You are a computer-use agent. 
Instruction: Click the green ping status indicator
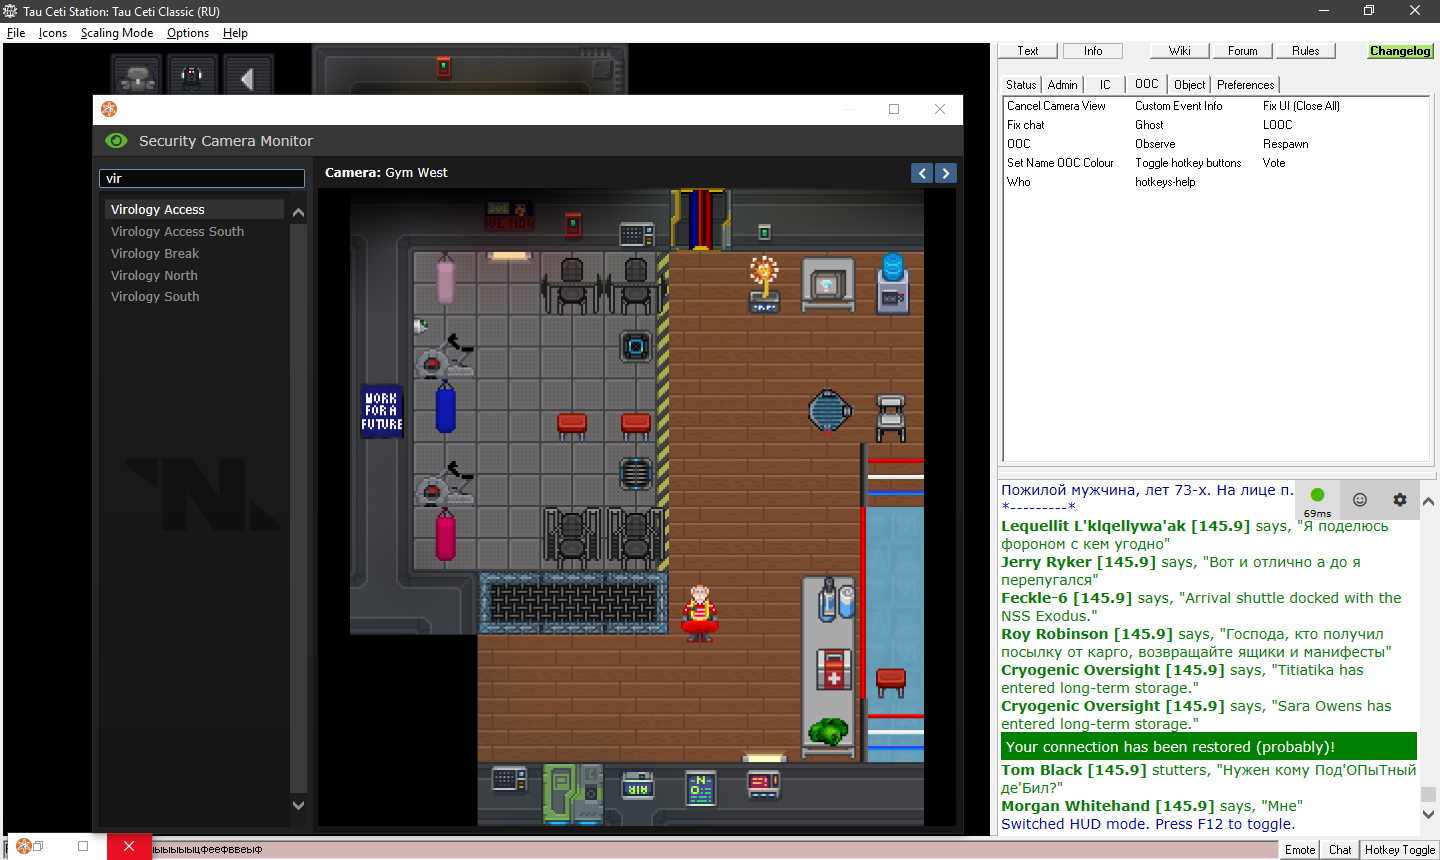(1317, 495)
